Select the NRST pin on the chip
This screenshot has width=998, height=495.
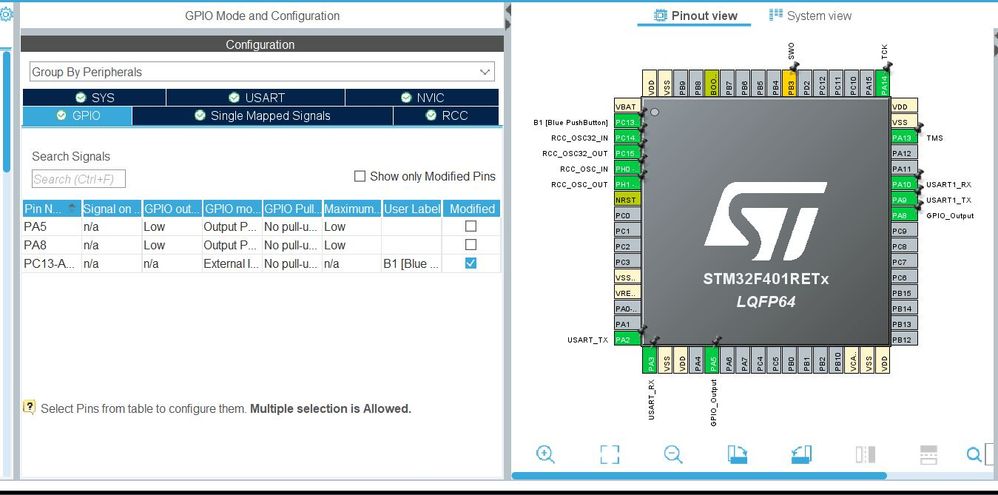(627, 200)
